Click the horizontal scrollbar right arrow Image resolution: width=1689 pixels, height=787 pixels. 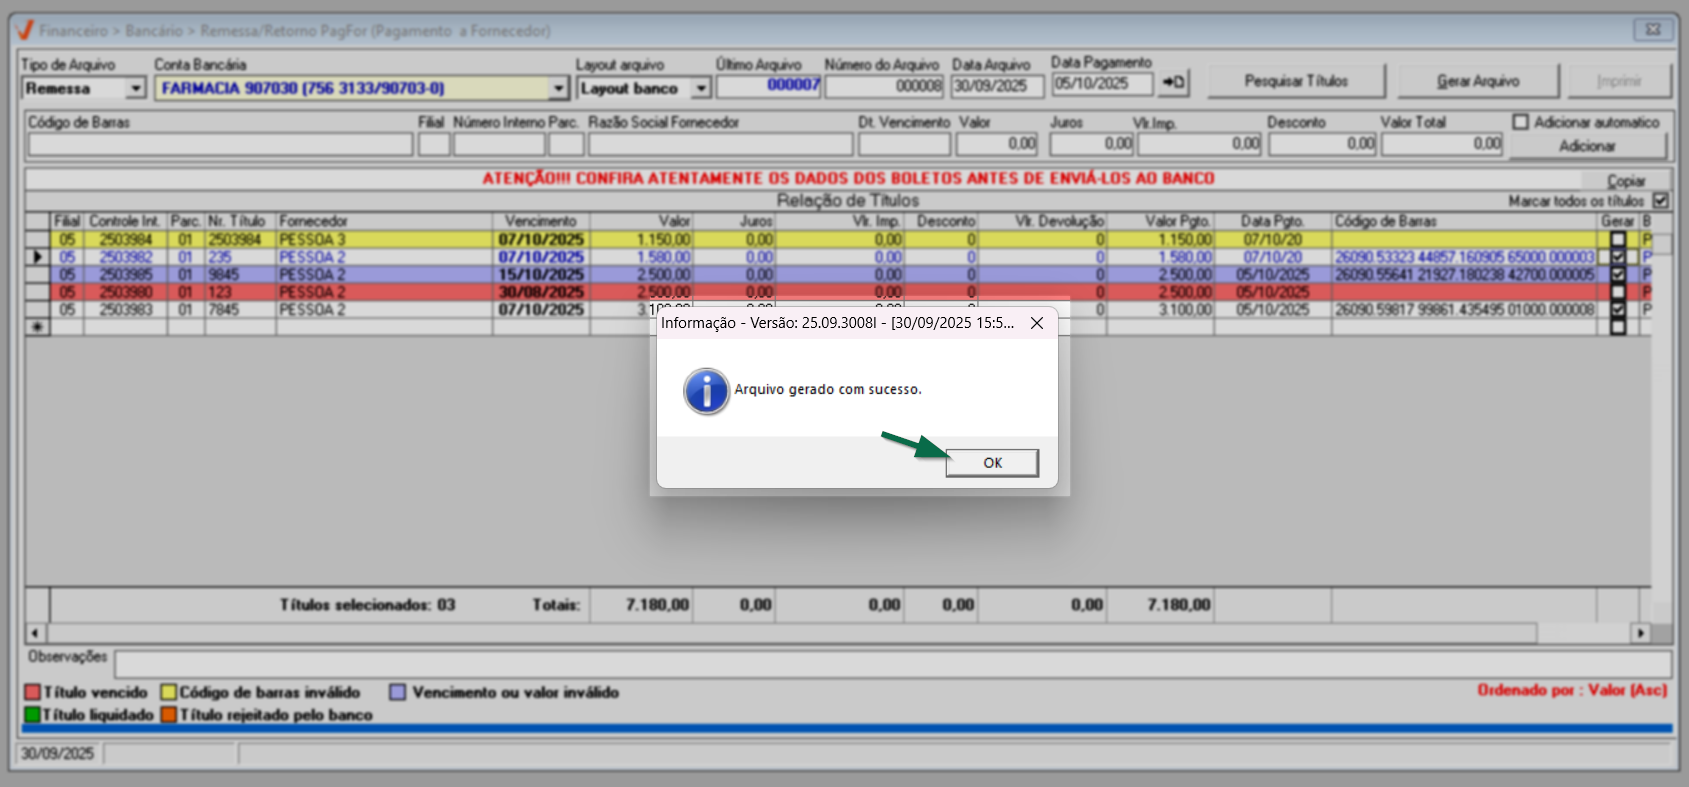(x=1640, y=633)
